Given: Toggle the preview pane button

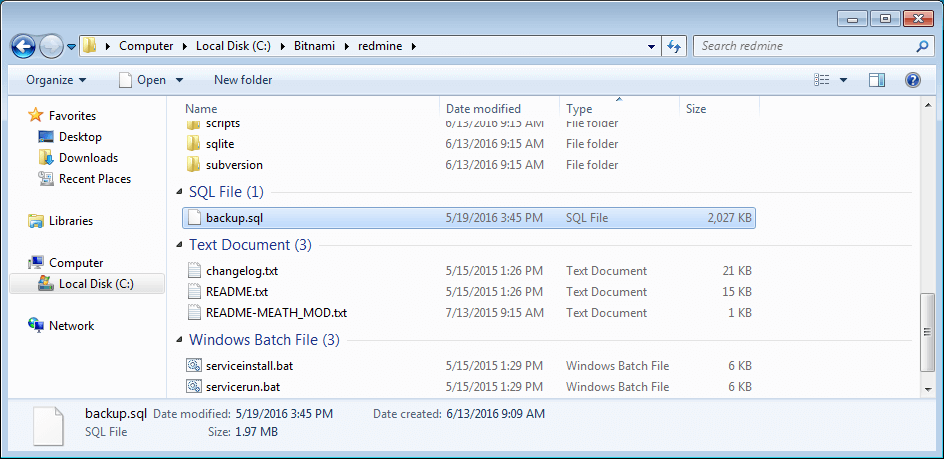Looking at the screenshot, I should coord(877,80).
